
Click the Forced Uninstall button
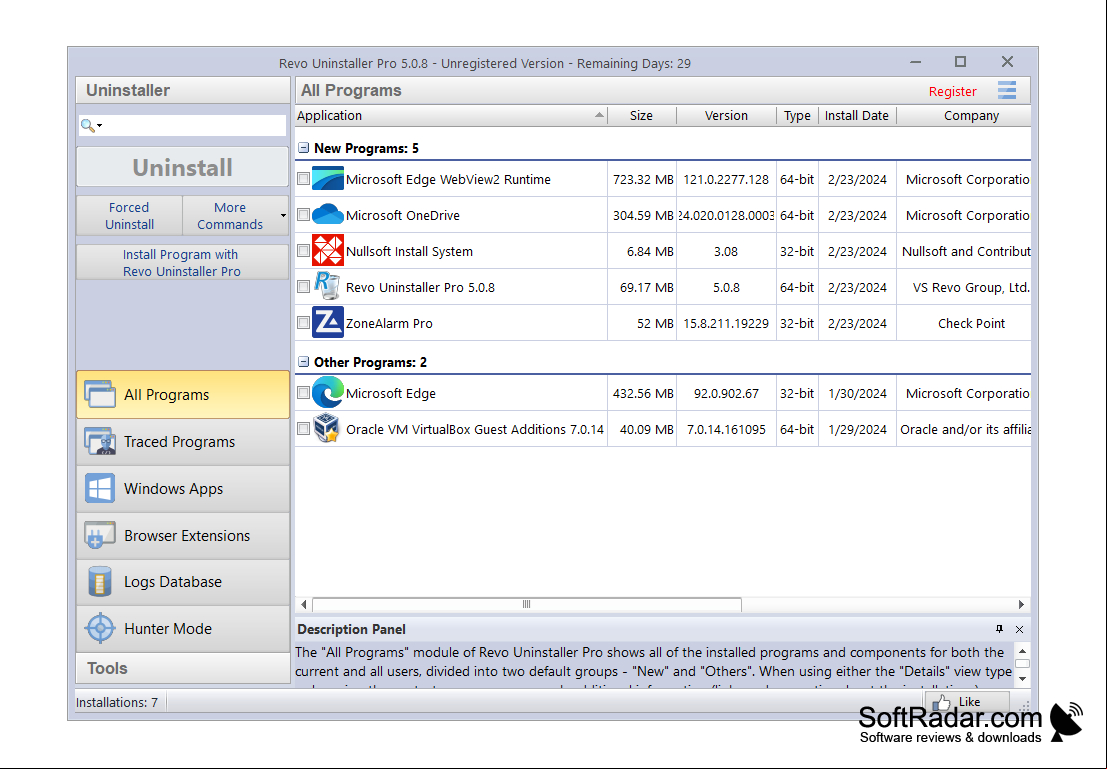coord(129,215)
